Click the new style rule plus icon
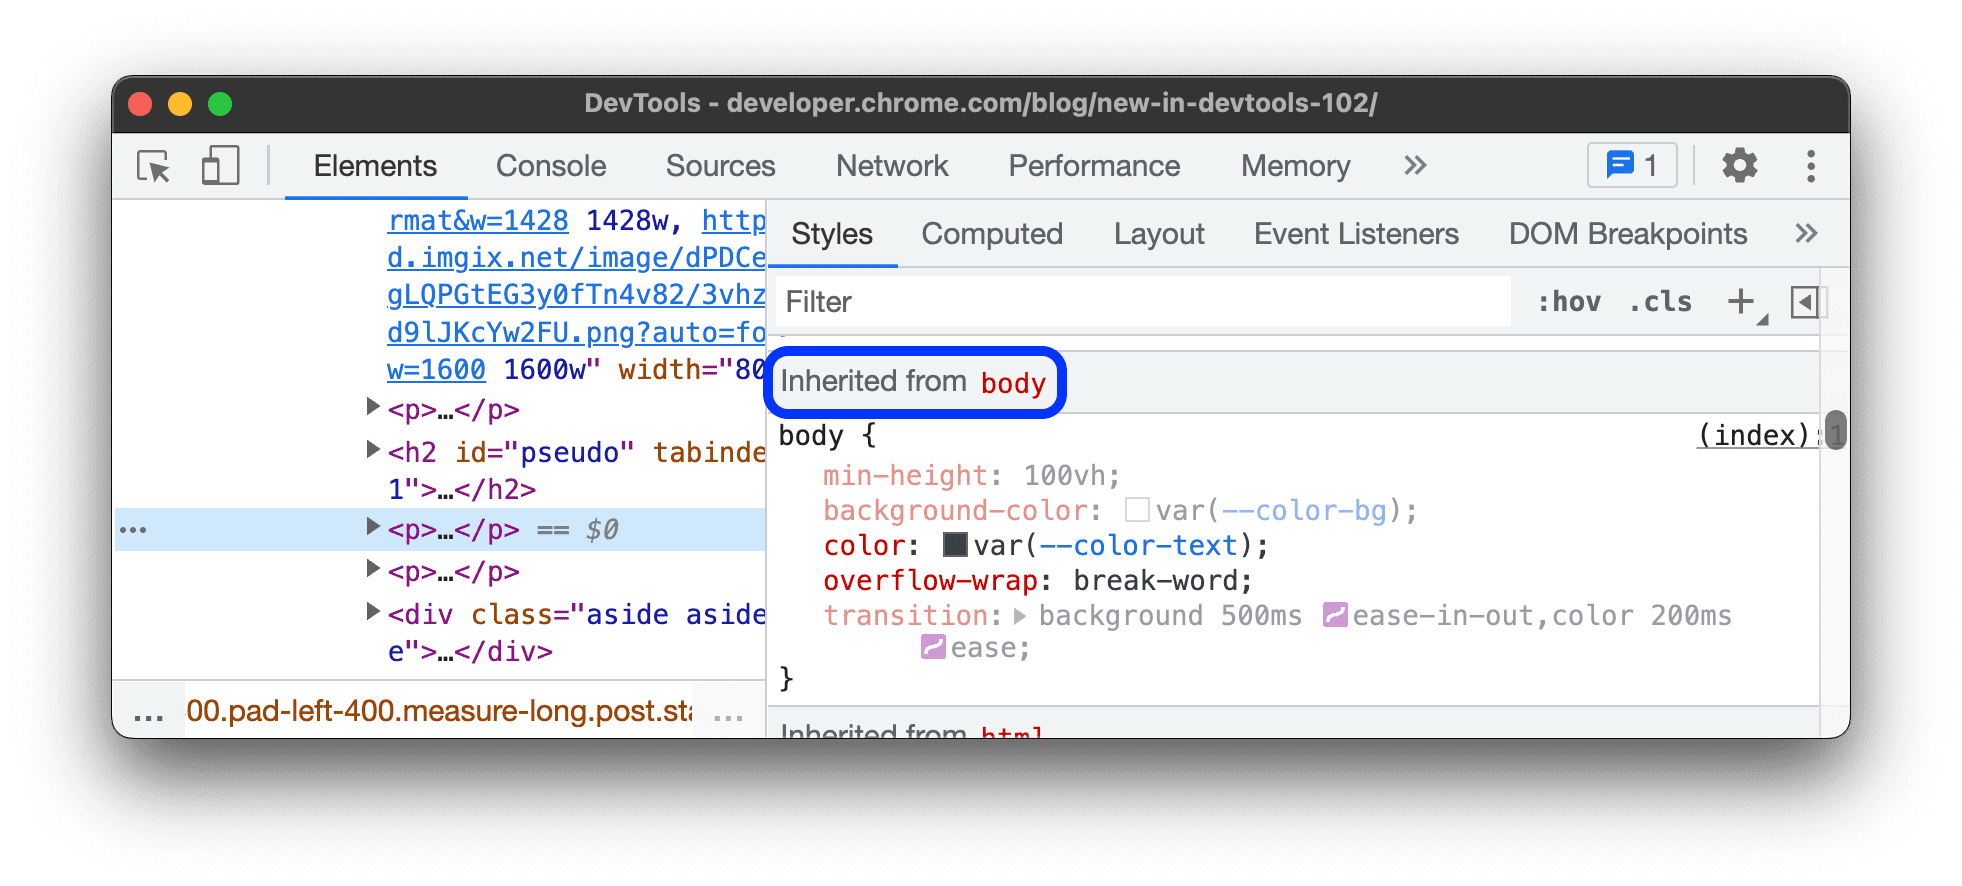Image resolution: width=1962 pixels, height=886 pixels. [1741, 301]
